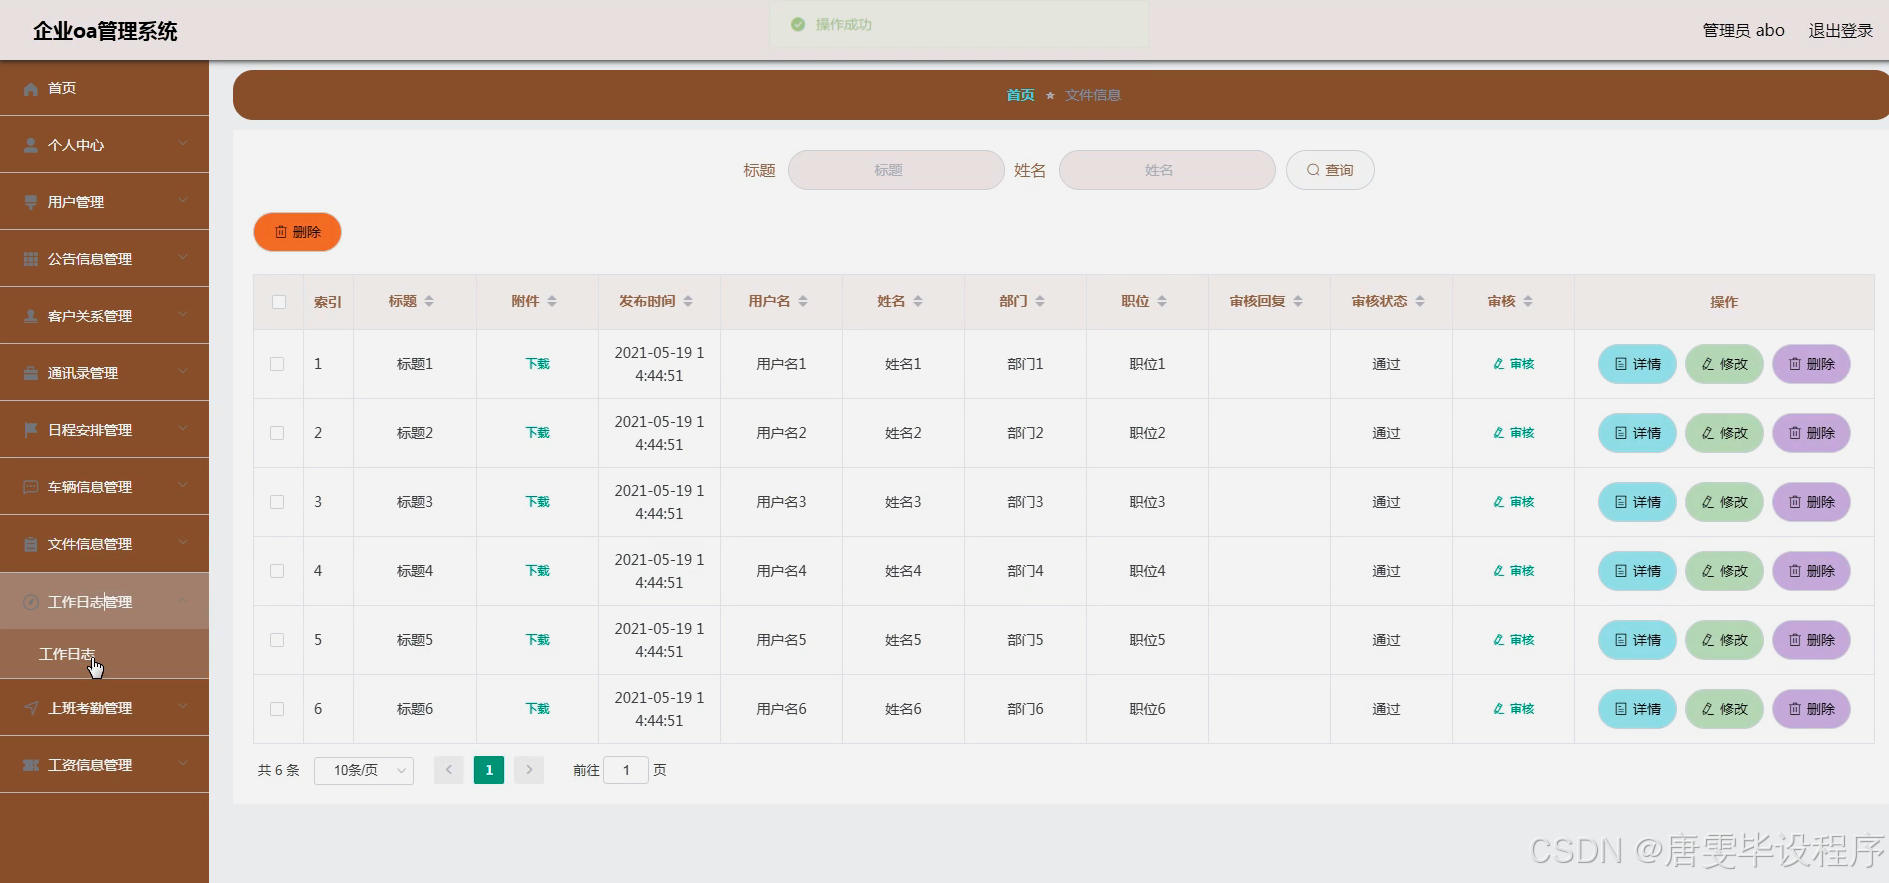Click 修改 for row 标题6
Screen dimensions: 1889x883
click(1724, 709)
